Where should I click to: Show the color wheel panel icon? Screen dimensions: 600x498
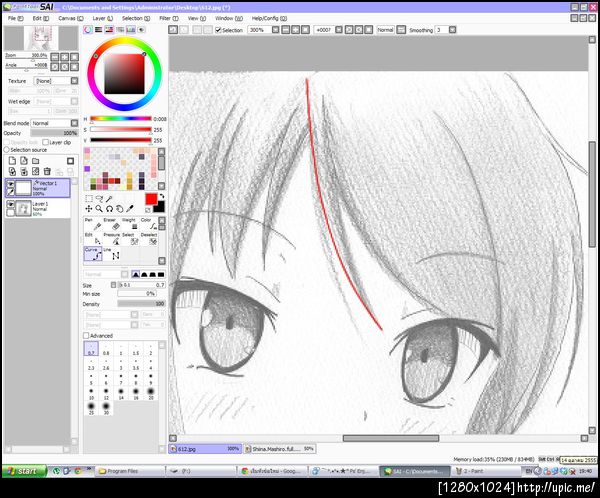(x=88, y=29)
